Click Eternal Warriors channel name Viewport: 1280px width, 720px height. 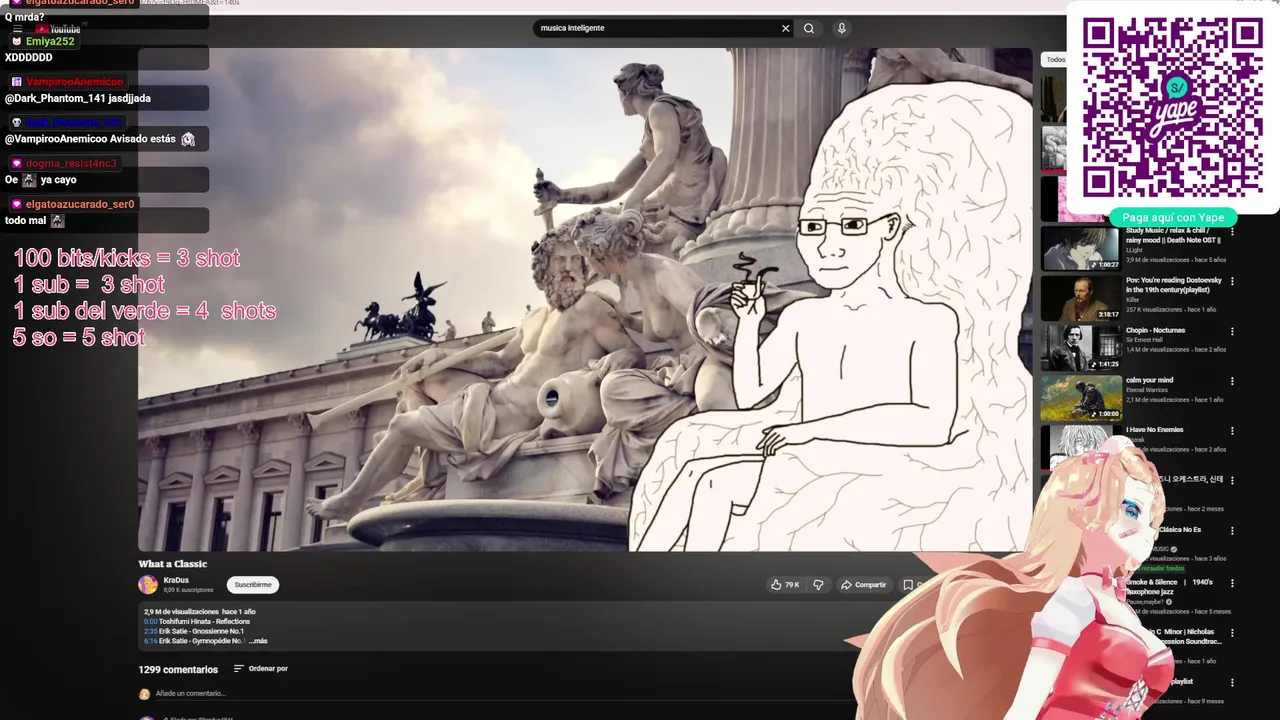(1148, 390)
